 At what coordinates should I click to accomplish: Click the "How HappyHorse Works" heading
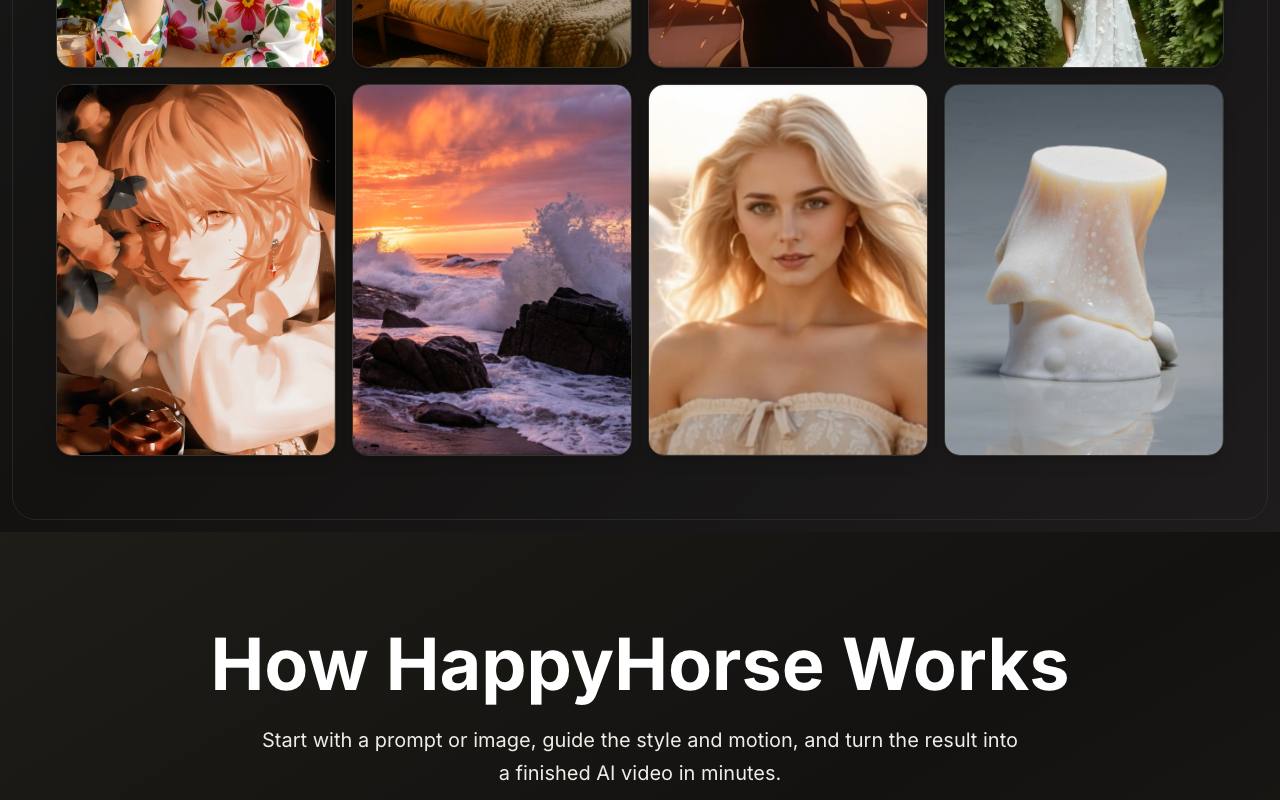640,665
